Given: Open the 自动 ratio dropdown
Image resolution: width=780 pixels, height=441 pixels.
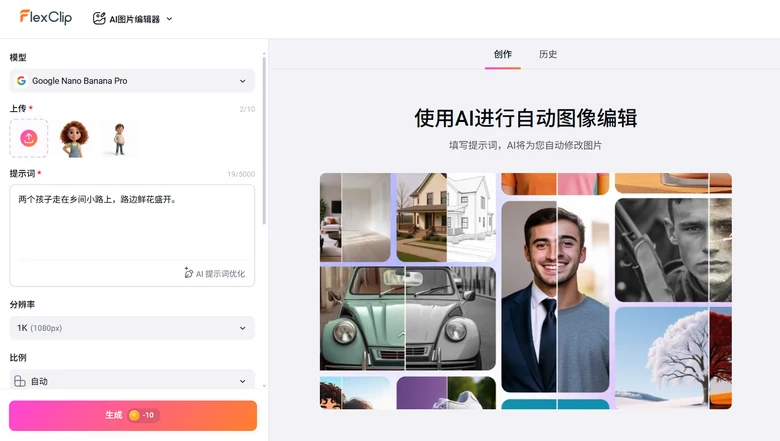Looking at the screenshot, I should 132,381.
